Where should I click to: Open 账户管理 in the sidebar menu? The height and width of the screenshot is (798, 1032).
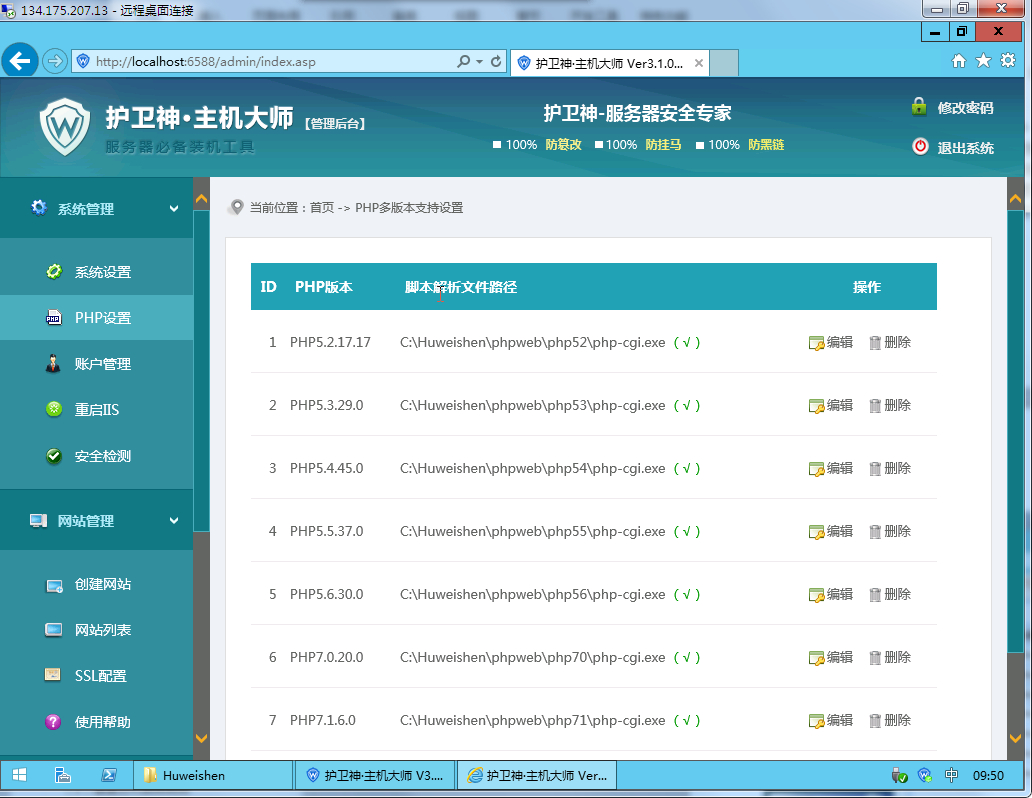tap(103, 364)
